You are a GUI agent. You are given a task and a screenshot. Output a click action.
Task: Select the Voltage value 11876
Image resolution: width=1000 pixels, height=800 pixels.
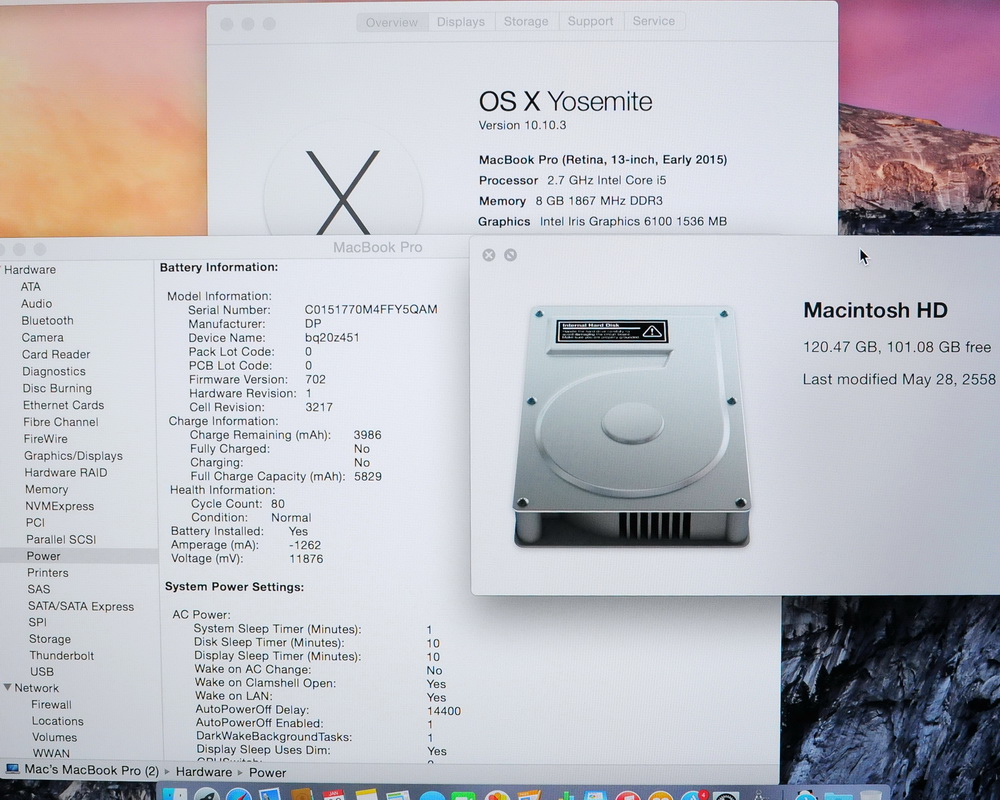(306, 559)
